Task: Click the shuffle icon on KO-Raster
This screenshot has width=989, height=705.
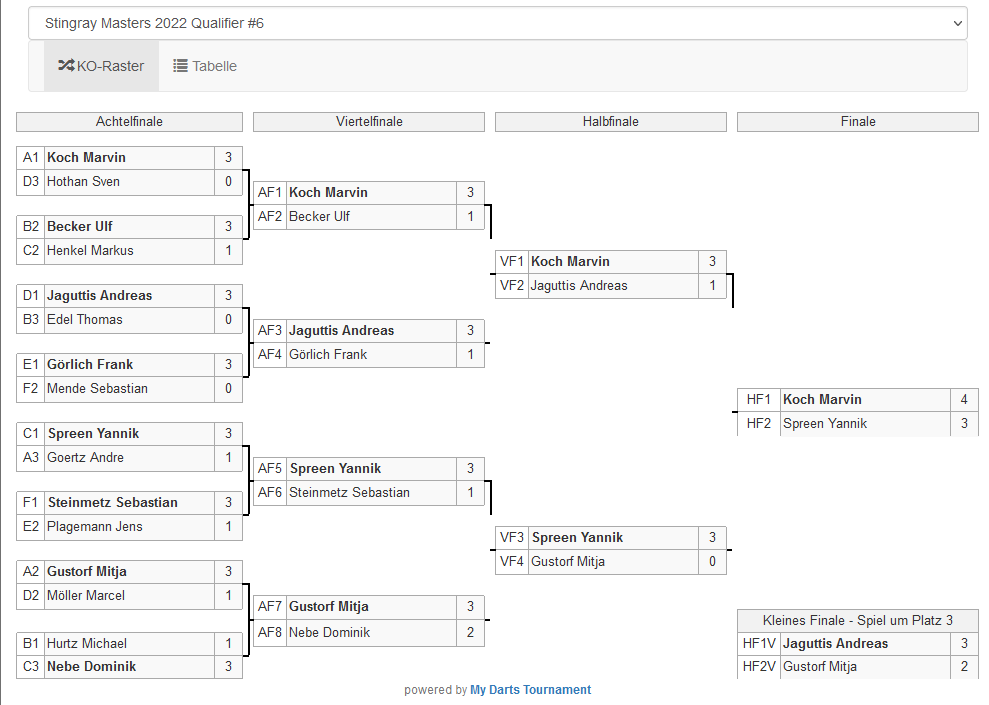Action: click(66, 66)
